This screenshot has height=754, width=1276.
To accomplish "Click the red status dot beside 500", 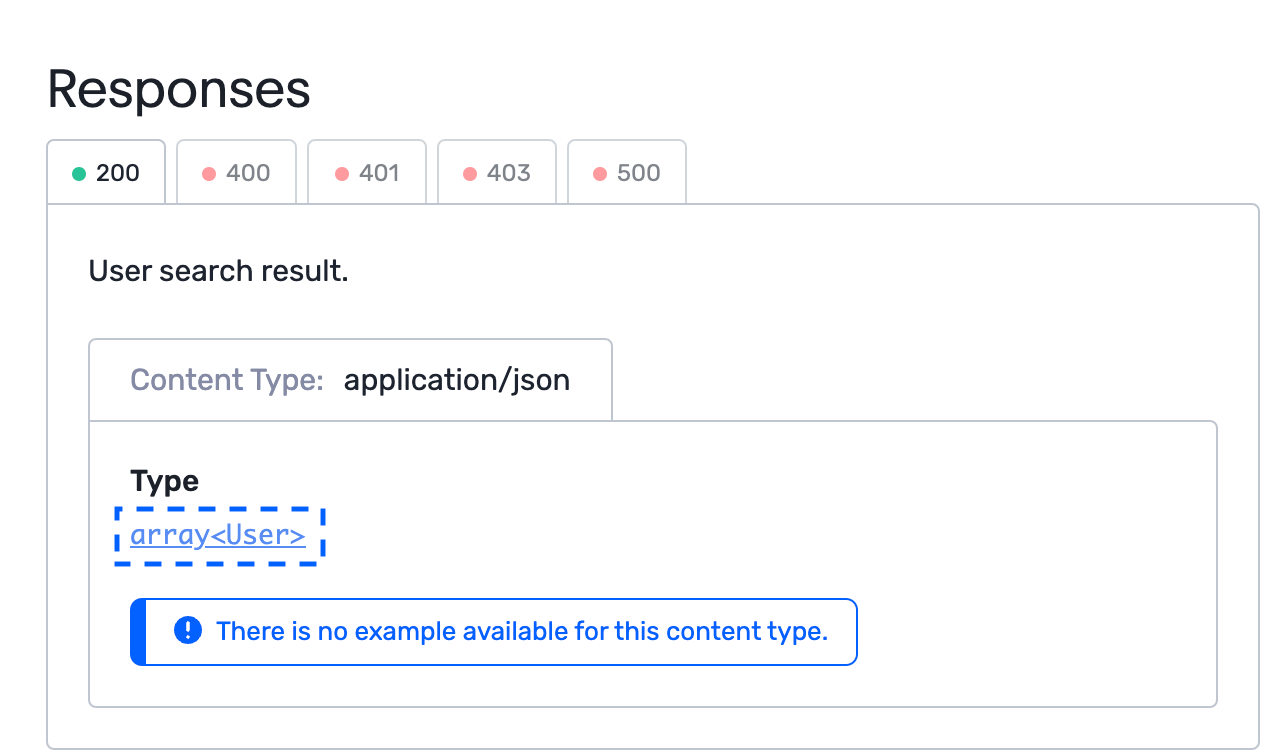I will [x=600, y=174].
